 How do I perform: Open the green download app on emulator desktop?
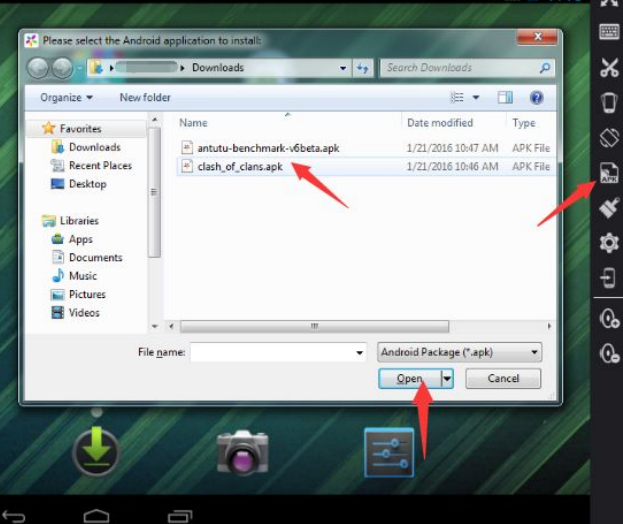(96, 451)
